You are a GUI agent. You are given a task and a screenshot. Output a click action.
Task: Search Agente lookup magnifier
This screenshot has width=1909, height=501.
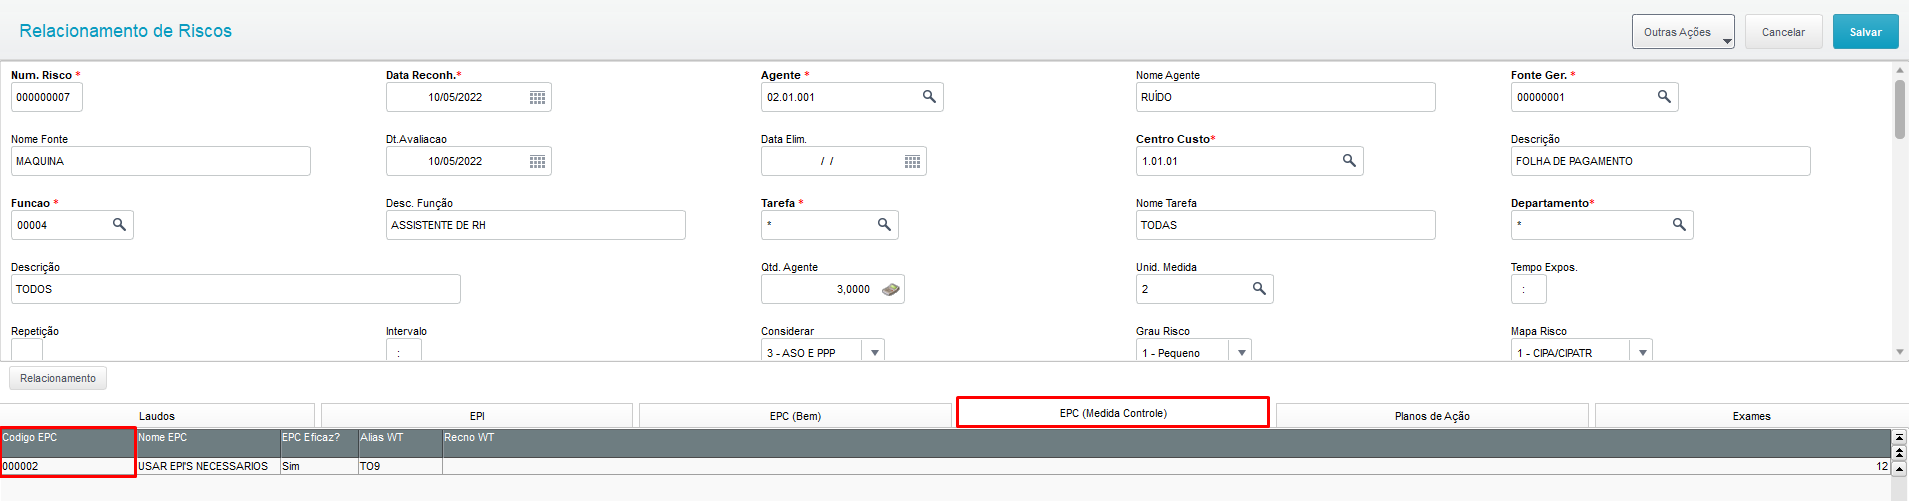[x=929, y=97]
